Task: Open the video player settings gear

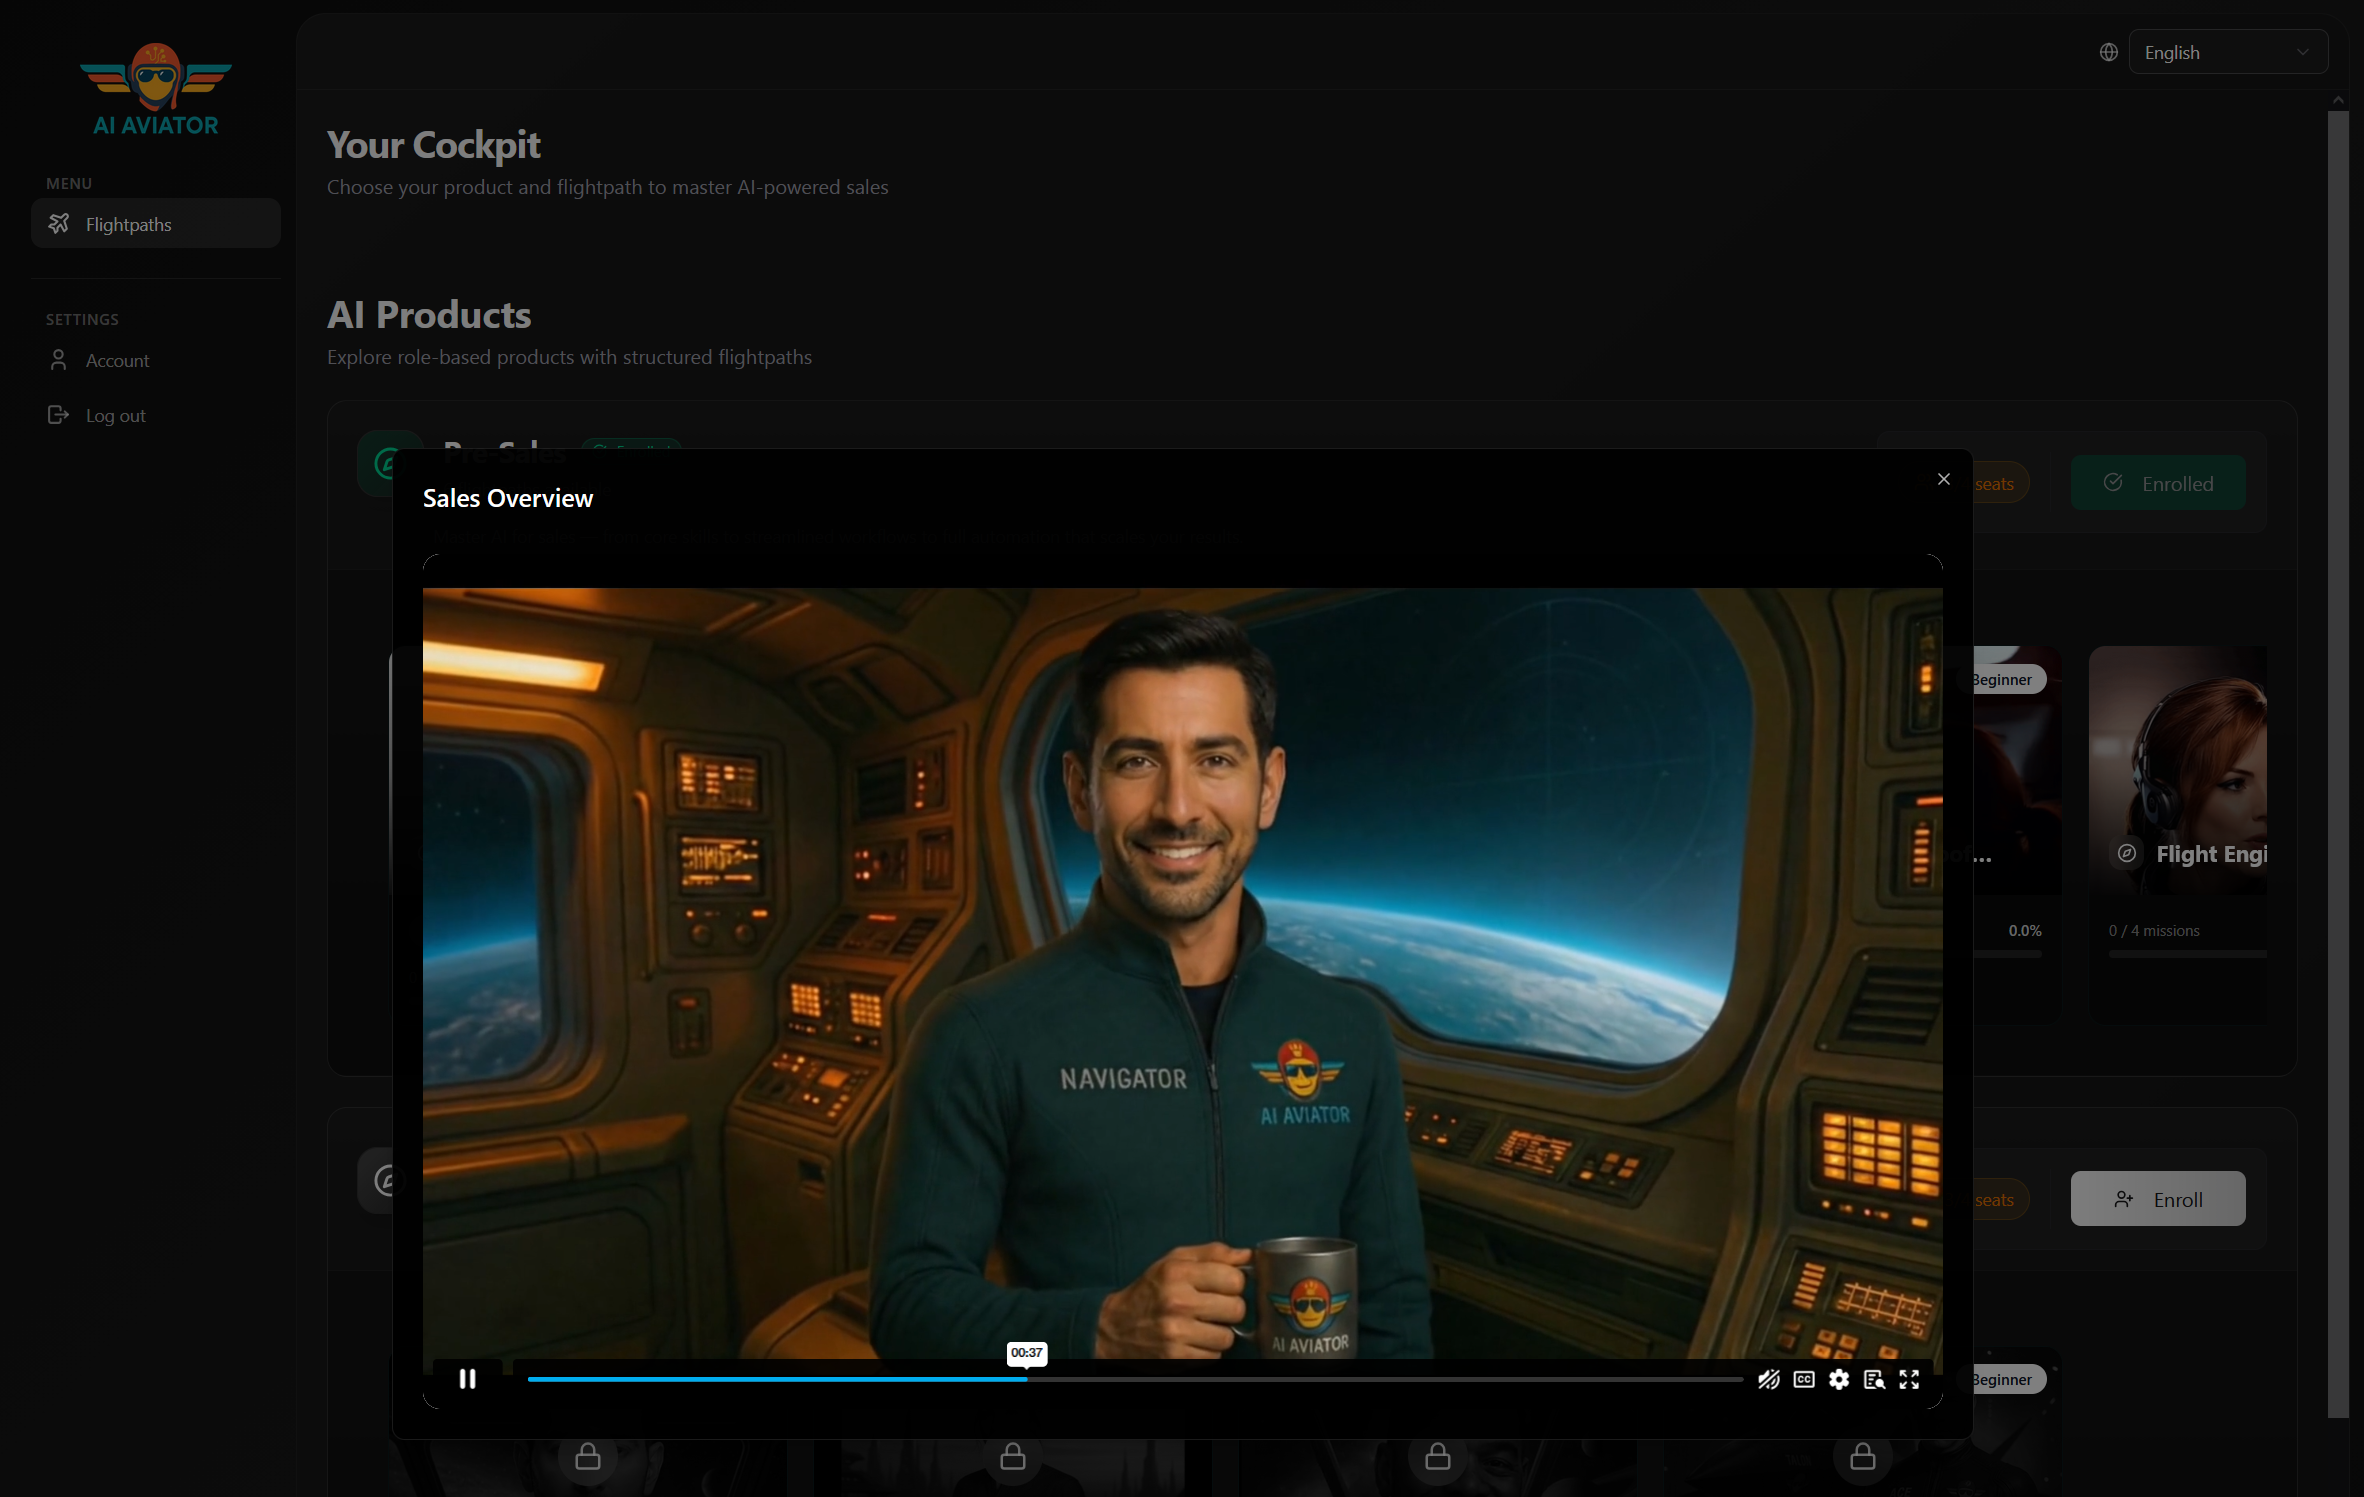Action: coord(1838,1379)
